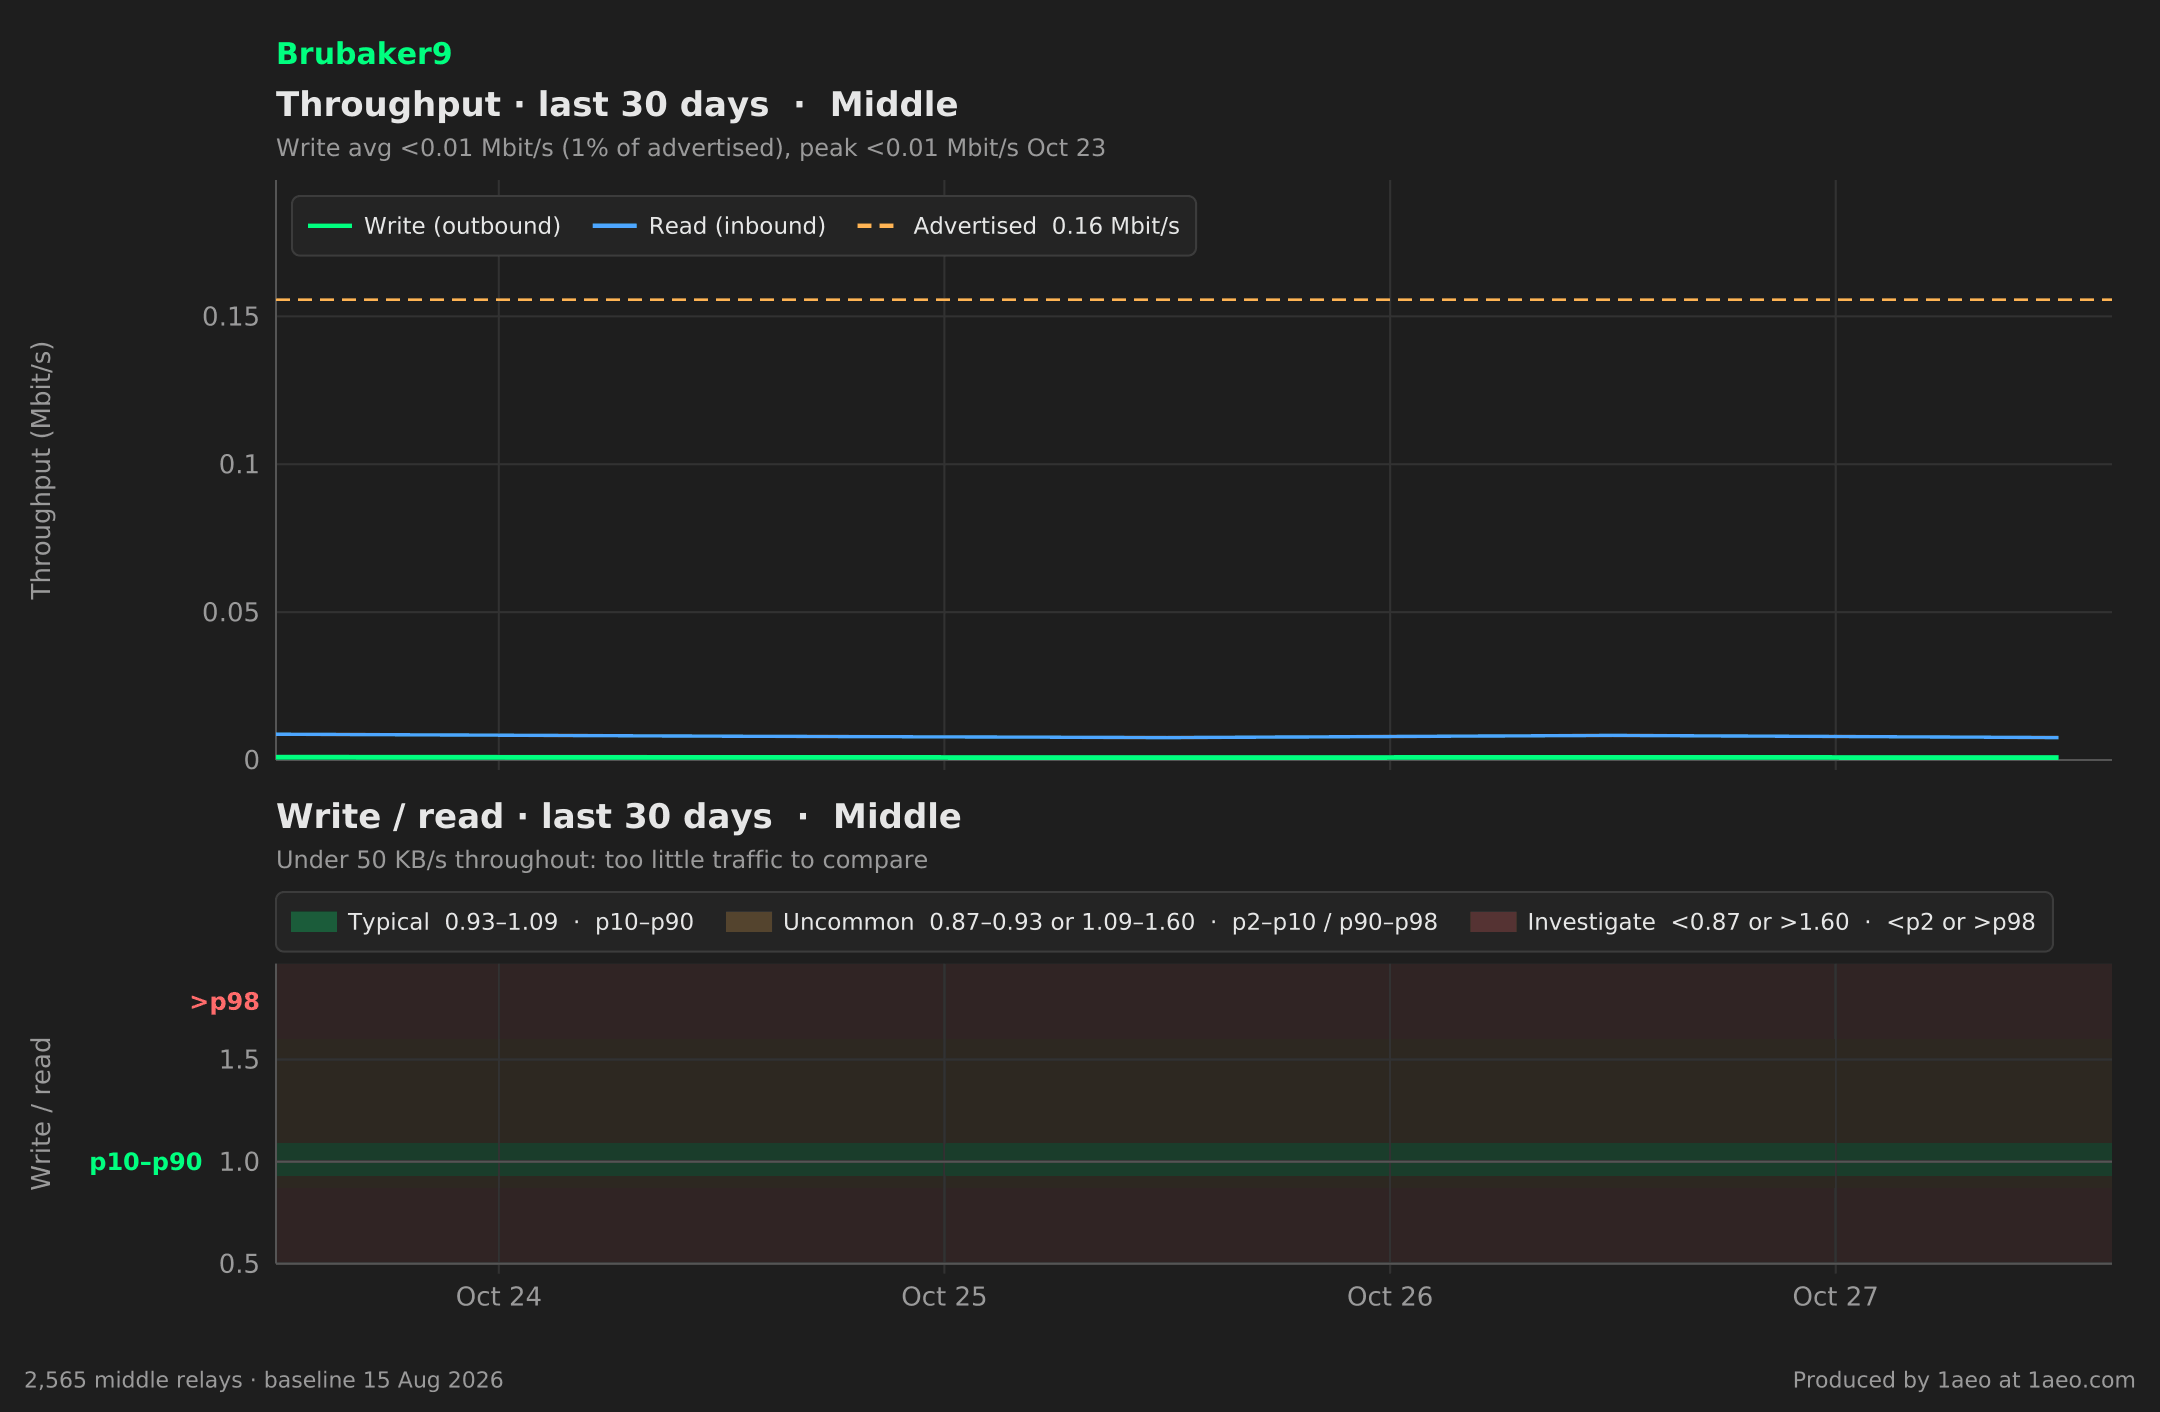Open the Produced by 1aeo at 1aeo.com credit
Viewport: 2160px width, 1412px height.
coord(1964,1380)
